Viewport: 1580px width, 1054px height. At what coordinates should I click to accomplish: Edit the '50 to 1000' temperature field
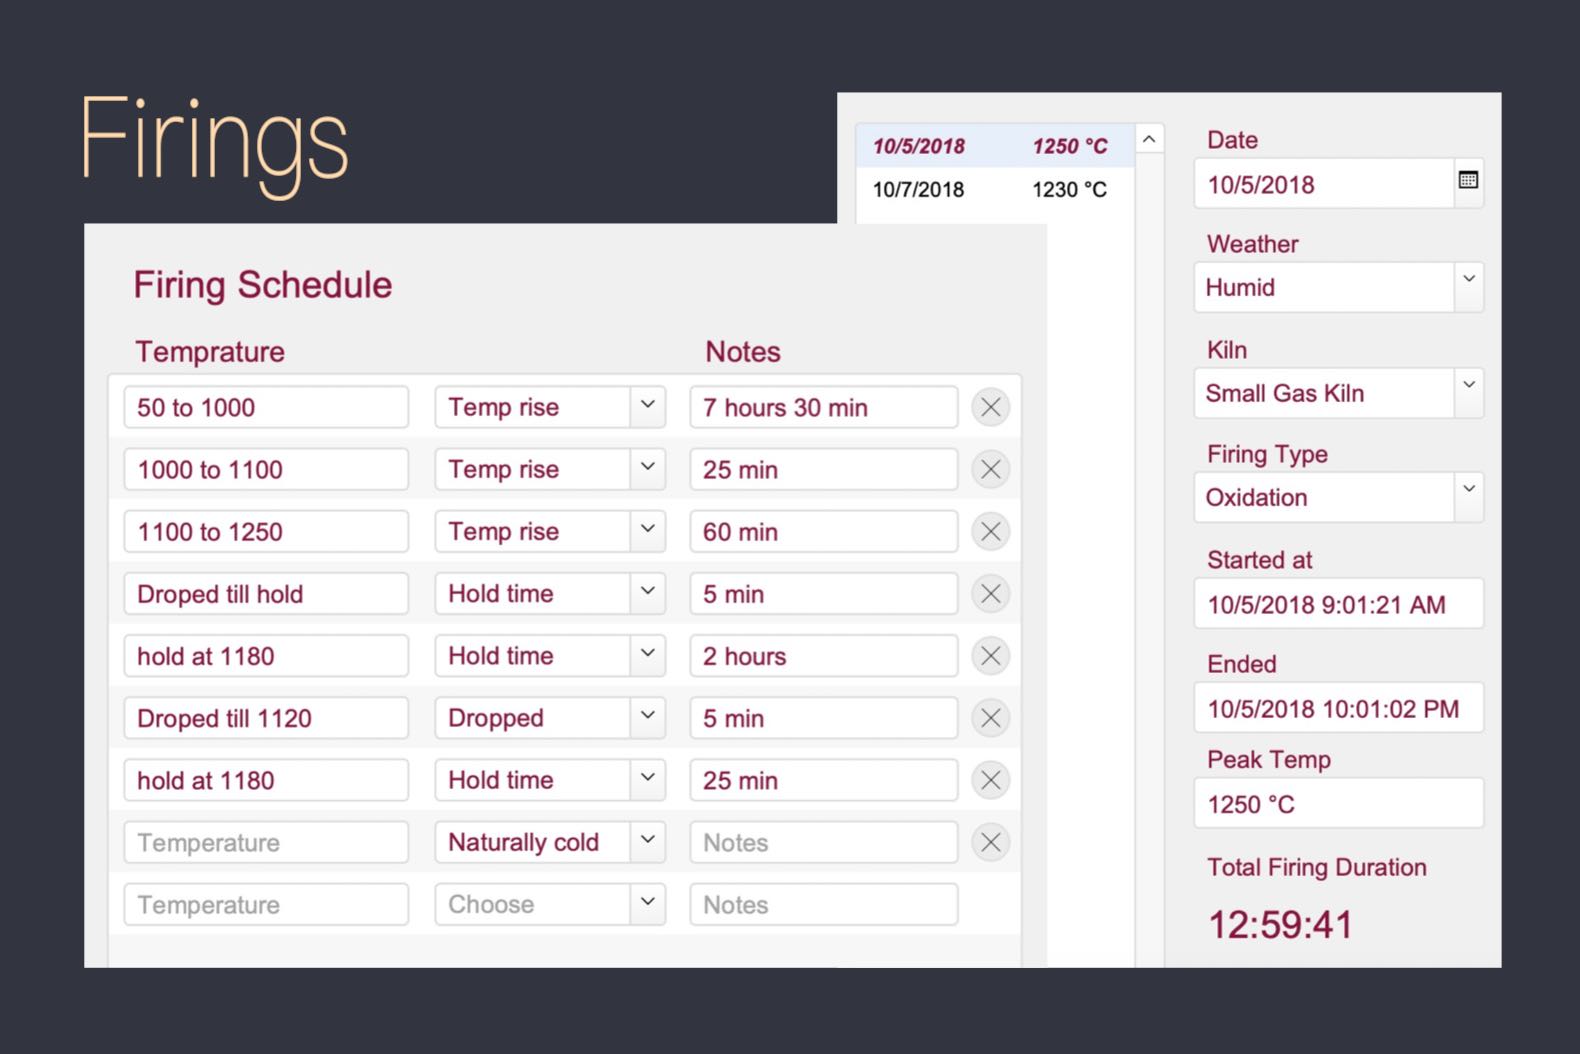click(x=266, y=407)
